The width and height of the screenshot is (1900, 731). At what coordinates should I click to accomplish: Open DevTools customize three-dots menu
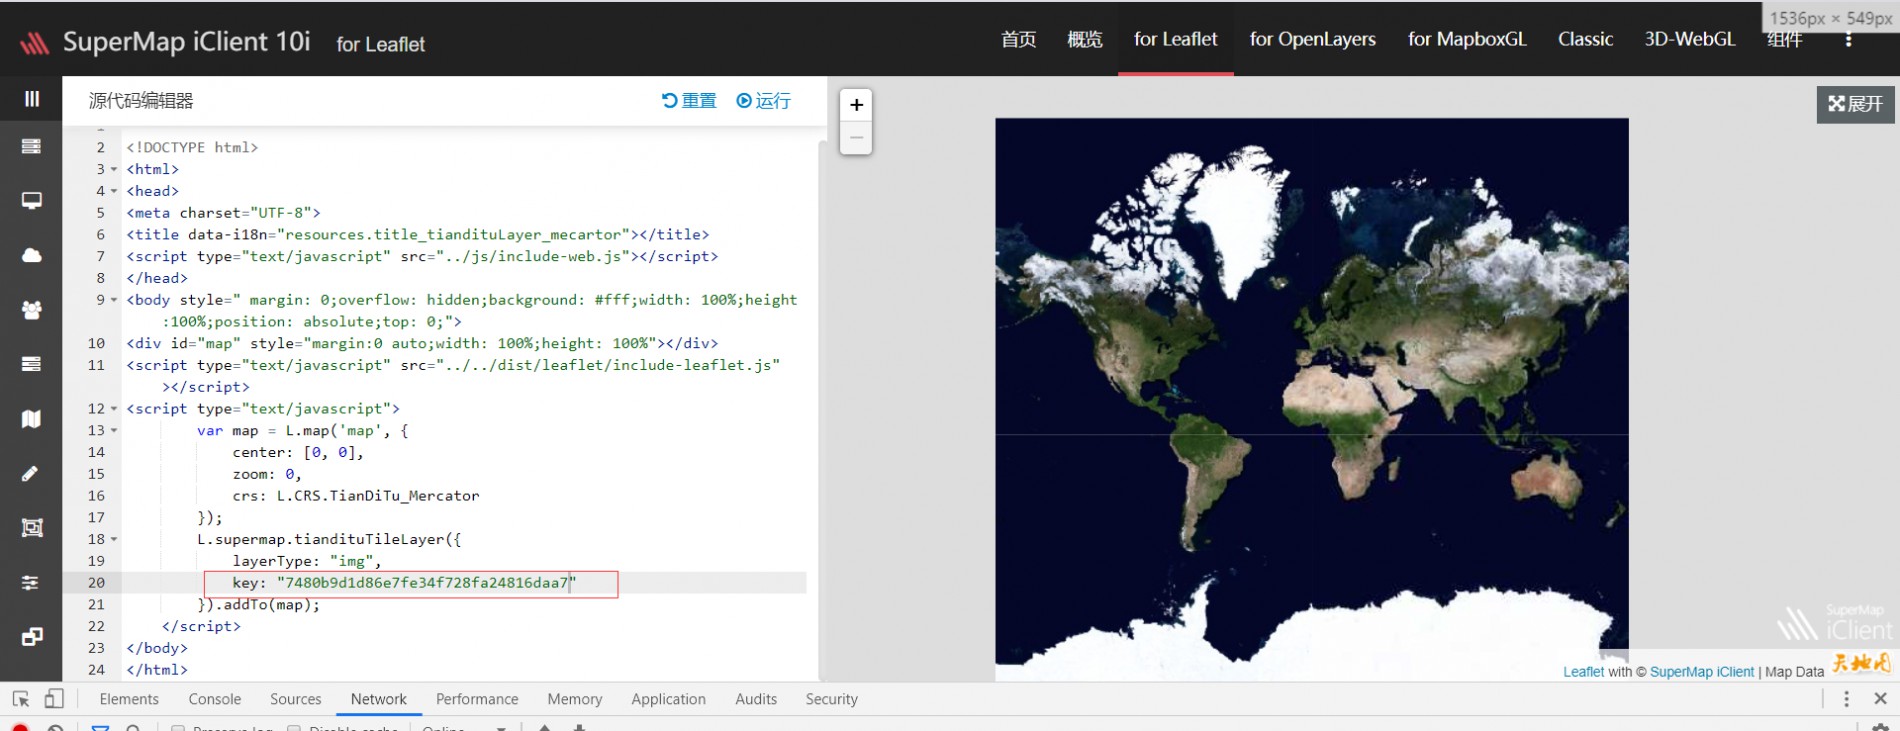(1846, 699)
